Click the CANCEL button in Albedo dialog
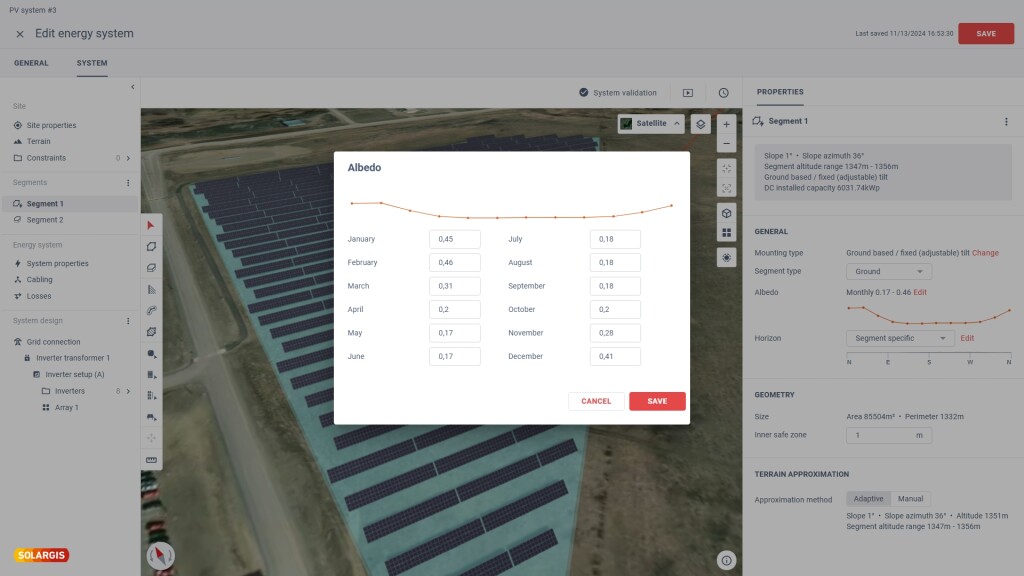Viewport: 1024px width, 576px height. point(596,401)
